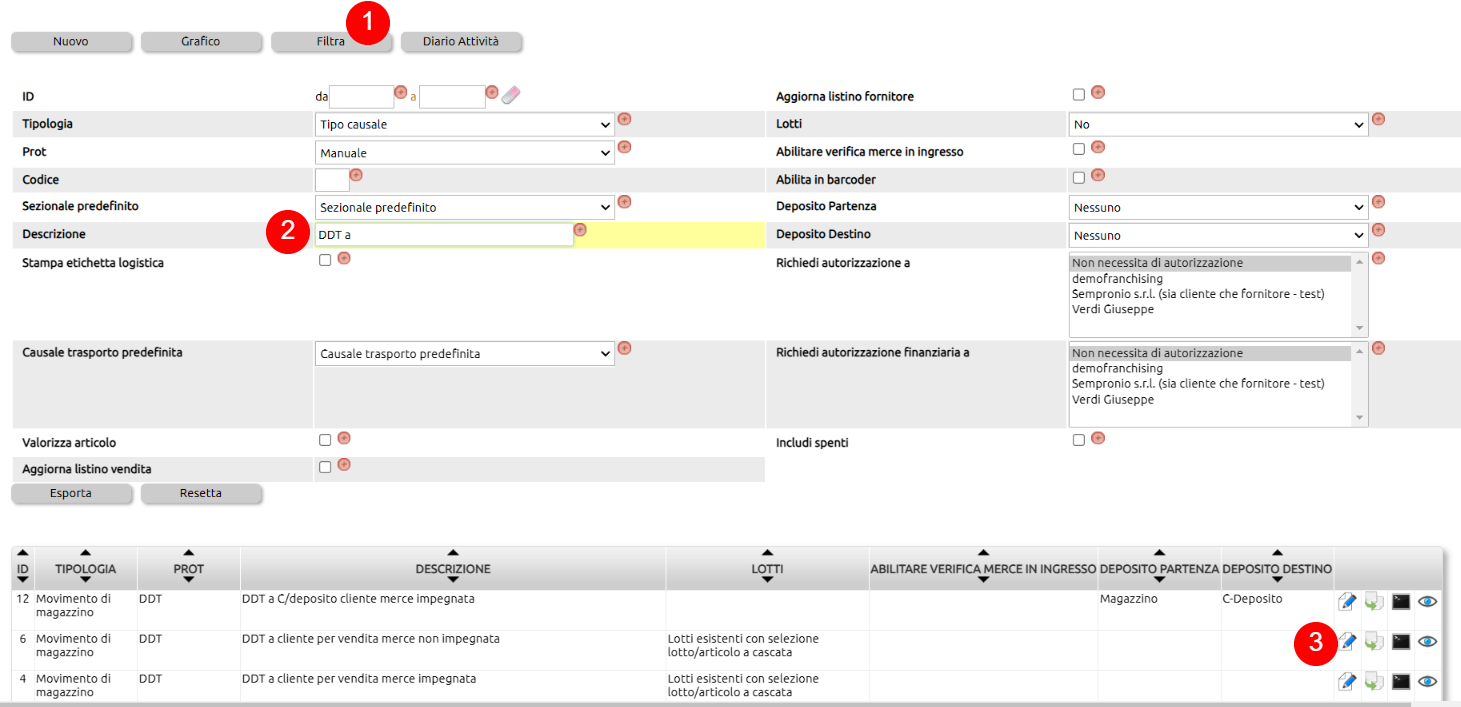This screenshot has height=707, width=1461.
Task: Toggle the Includi spenti checkbox
Action: coord(1078,440)
